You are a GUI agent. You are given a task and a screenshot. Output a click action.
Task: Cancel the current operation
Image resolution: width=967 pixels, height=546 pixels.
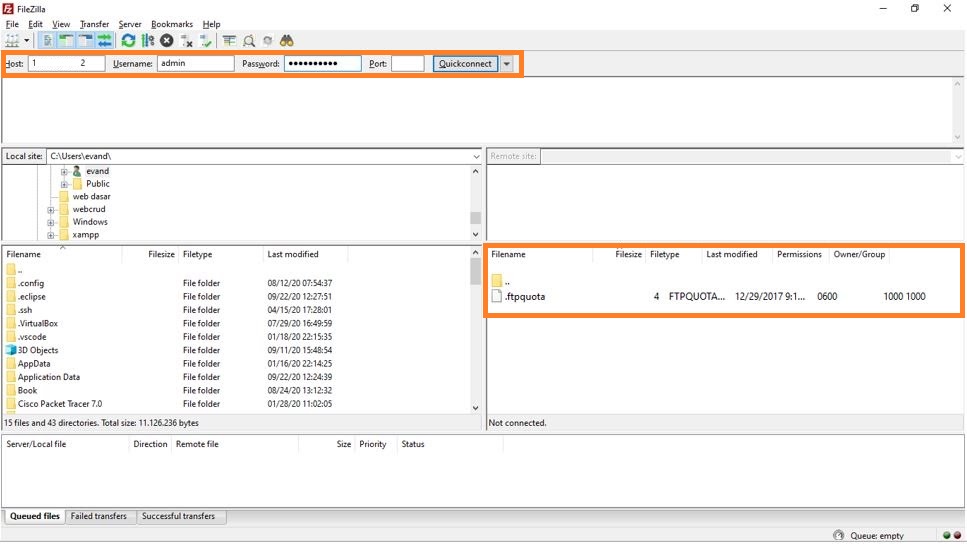(x=167, y=41)
